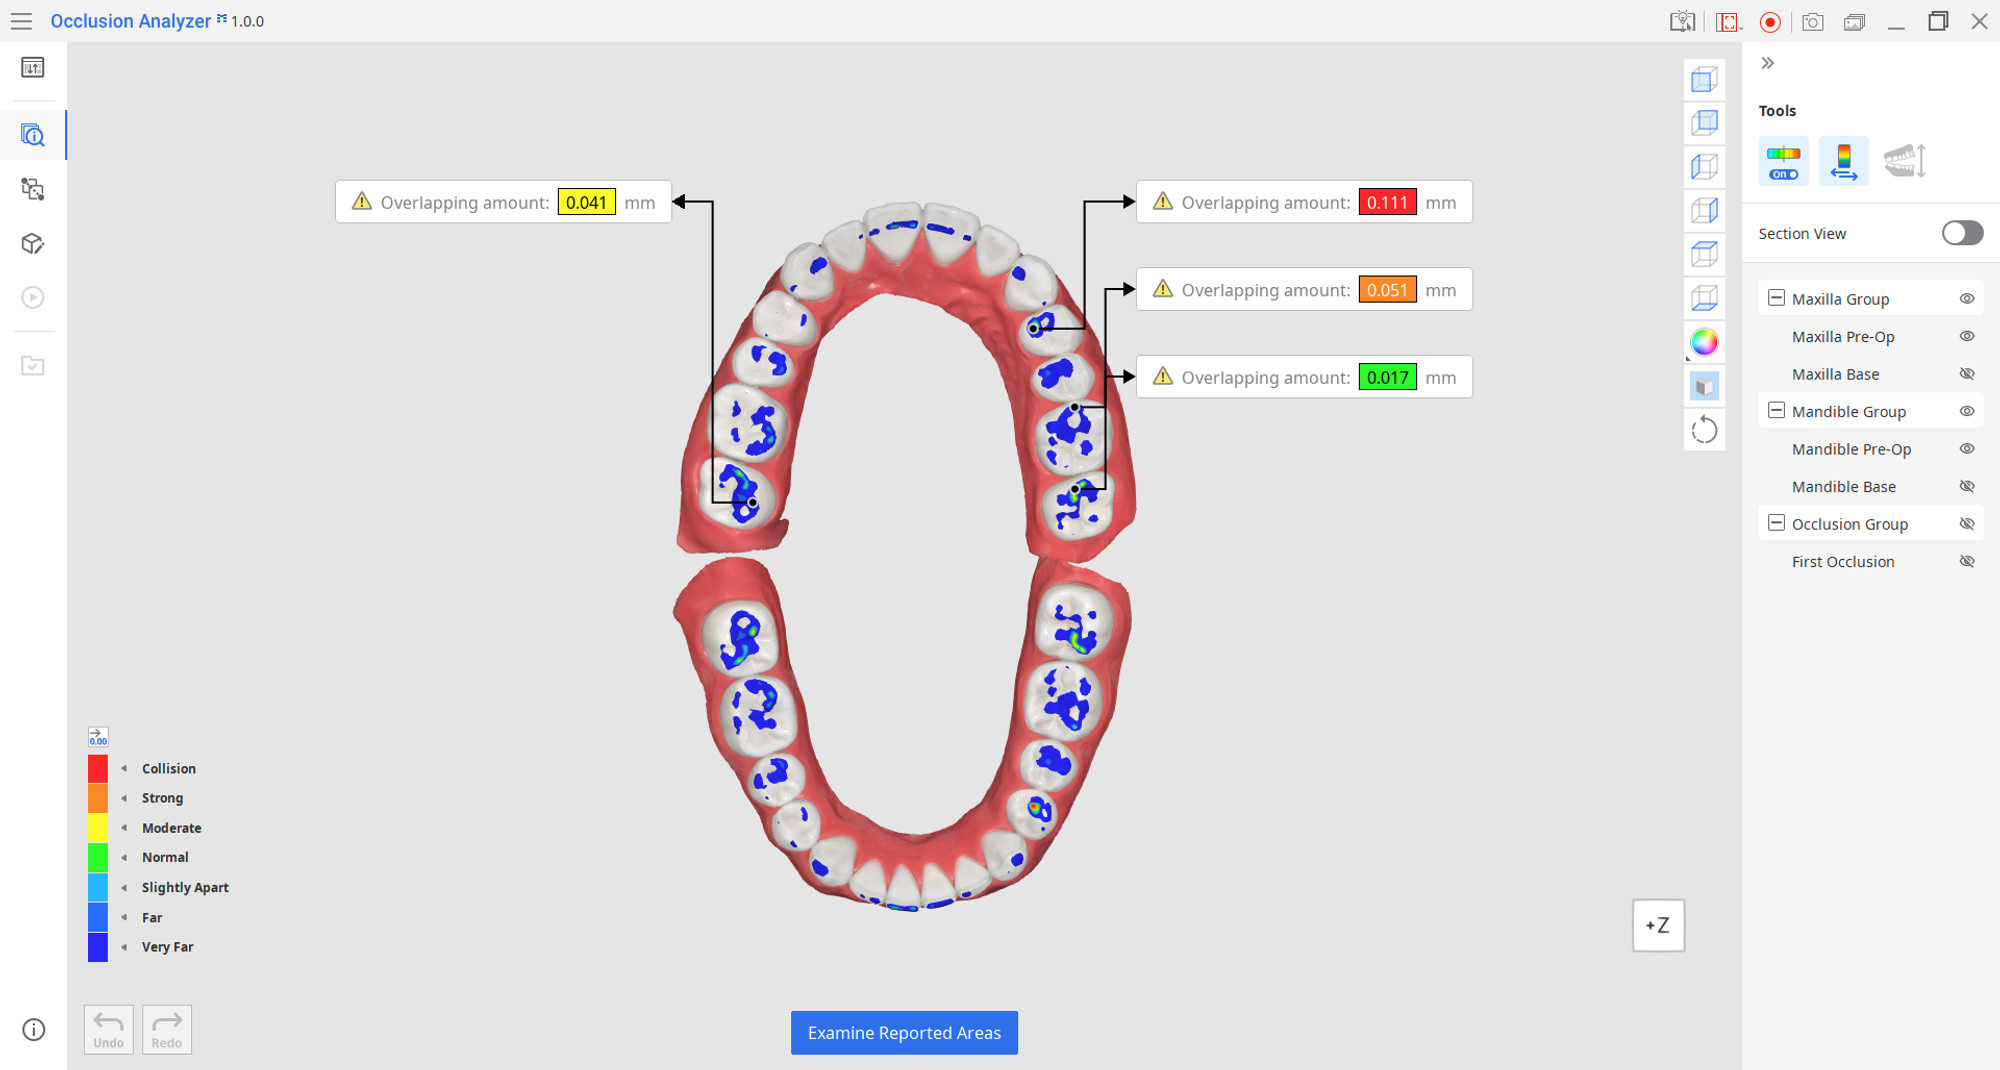This screenshot has width=2000, height=1070.
Task: Open the color wheel picker in view toolbar
Action: point(1704,342)
